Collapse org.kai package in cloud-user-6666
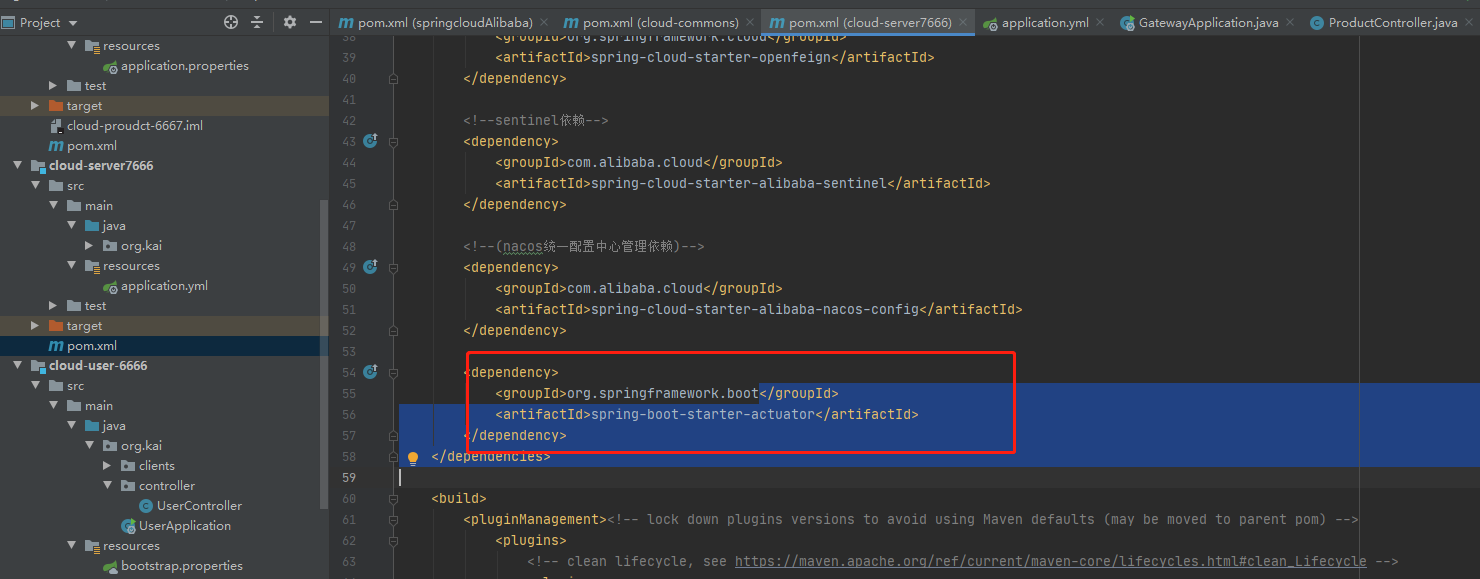This screenshot has height=579, width=1480. pyautogui.click(x=89, y=446)
